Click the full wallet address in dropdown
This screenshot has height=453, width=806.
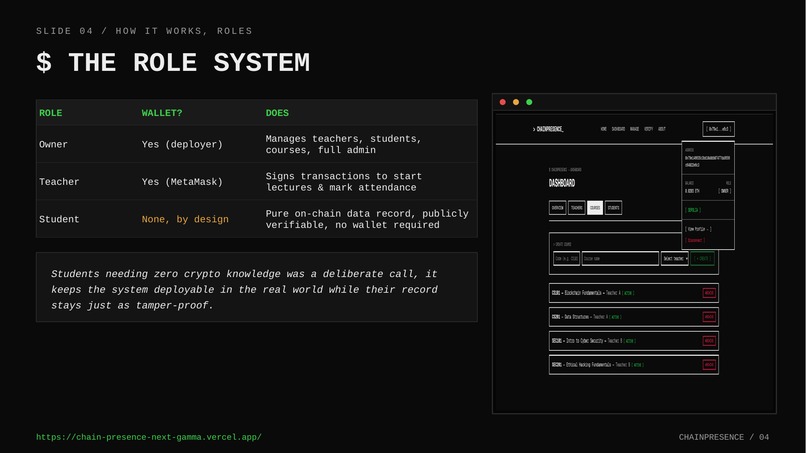click(707, 161)
